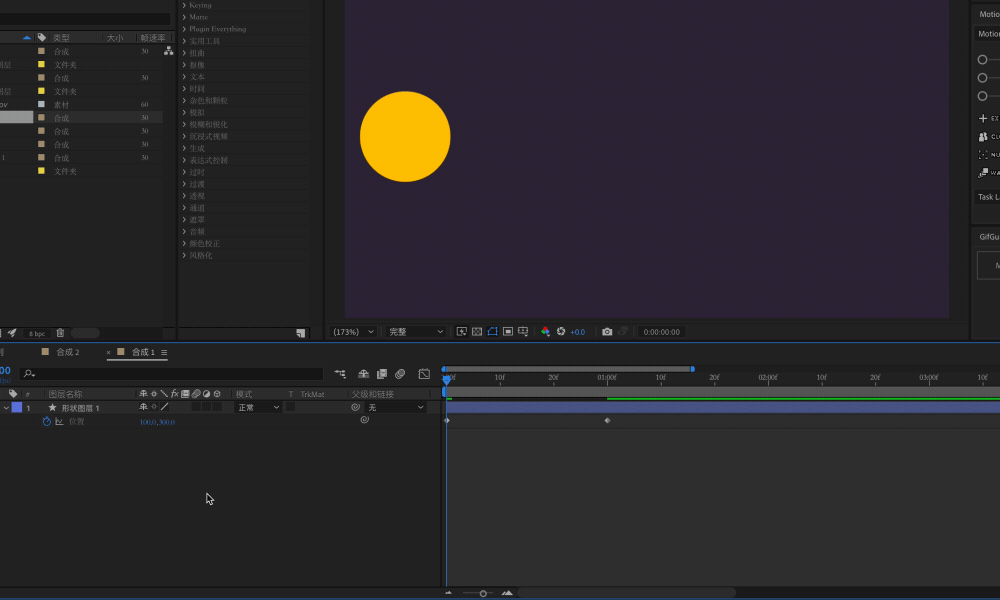
Task: Click the shy layers hide icon in timeline
Action: coord(364,374)
